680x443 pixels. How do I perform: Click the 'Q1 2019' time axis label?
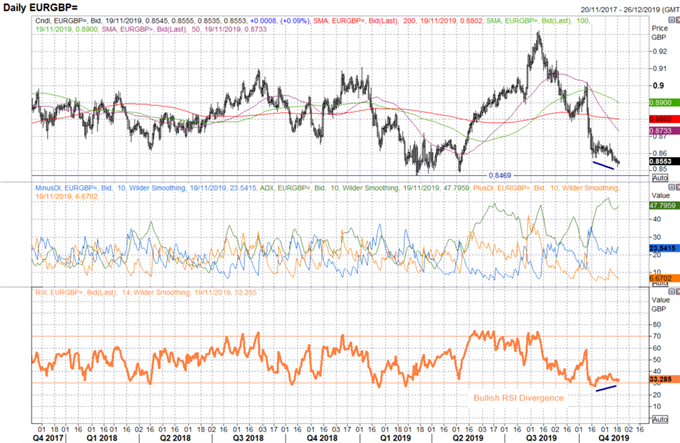pyautogui.click(x=396, y=438)
